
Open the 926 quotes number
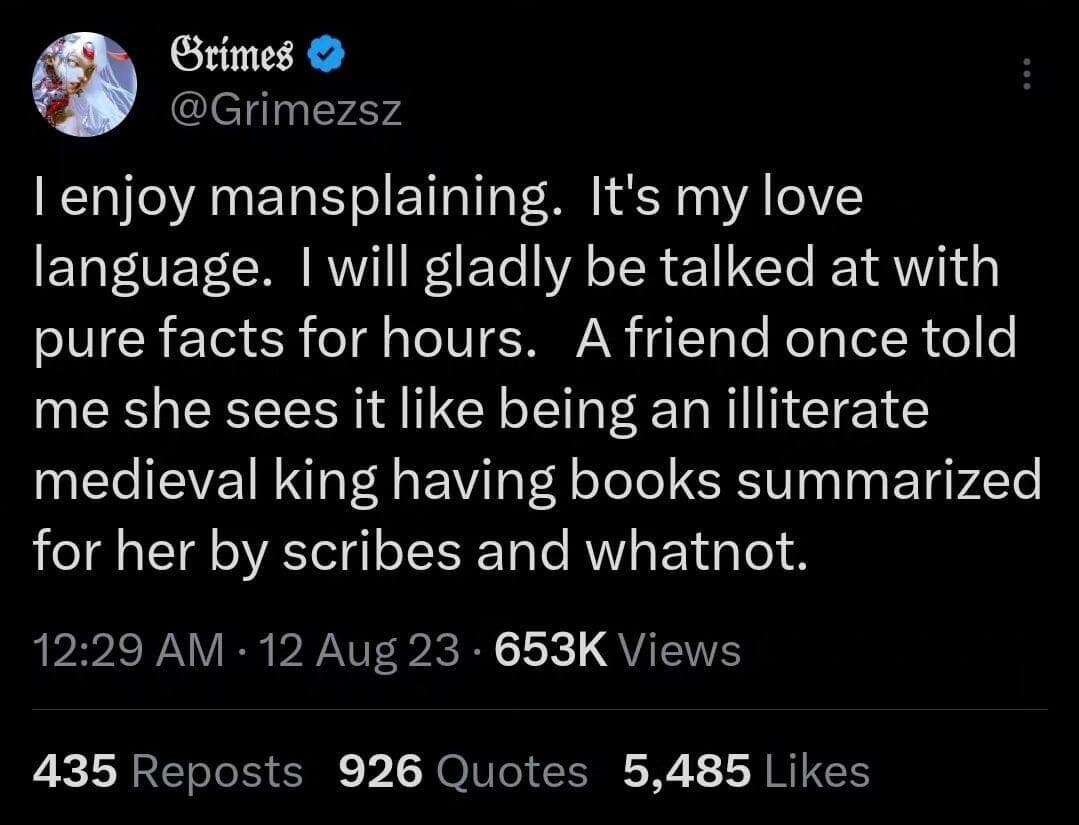[x=381, y=771]
